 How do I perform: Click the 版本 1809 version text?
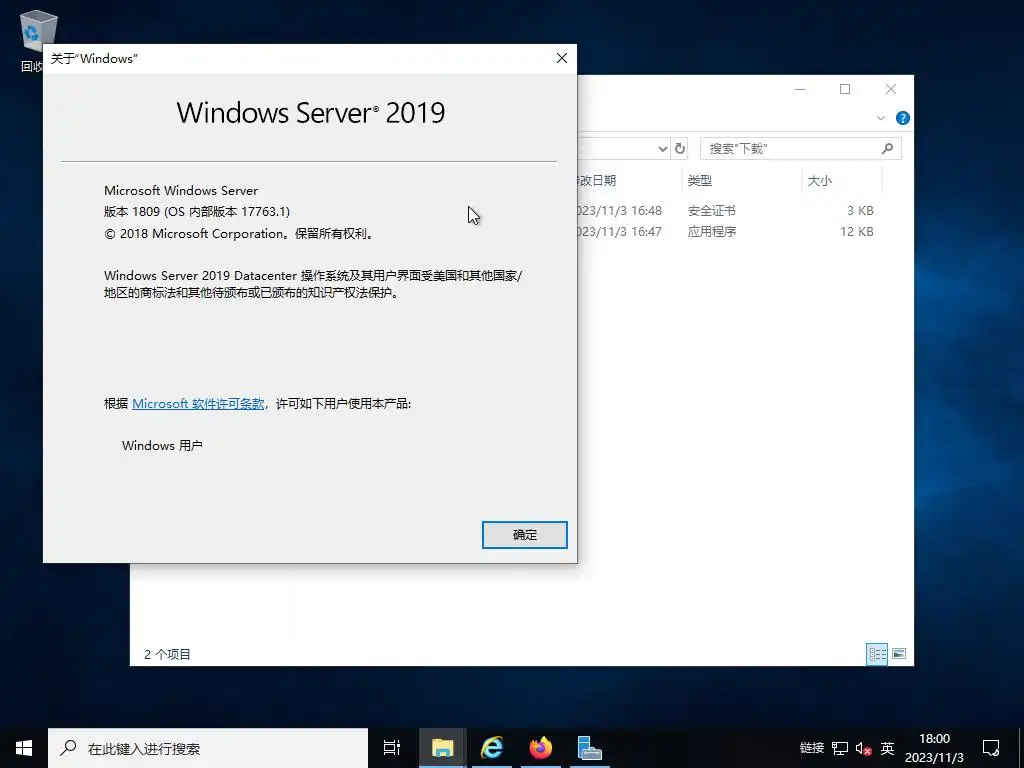[x=197, y=212]
